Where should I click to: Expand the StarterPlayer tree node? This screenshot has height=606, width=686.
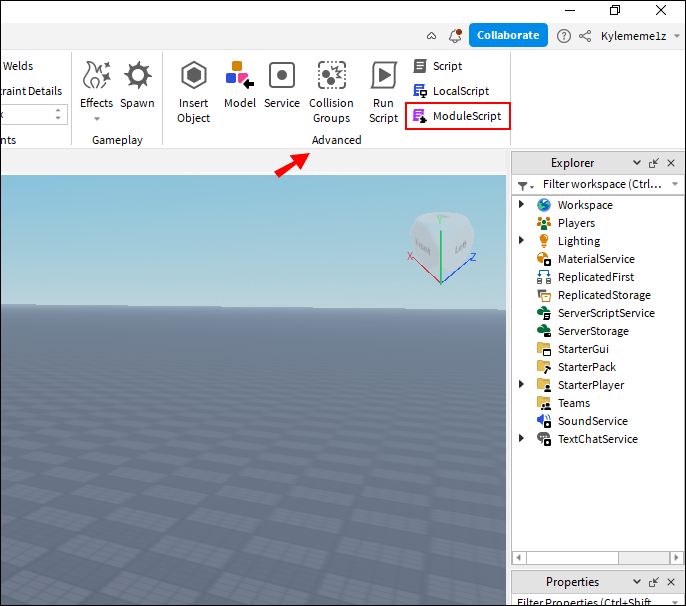pyautogui.click(x=521, y=384)
